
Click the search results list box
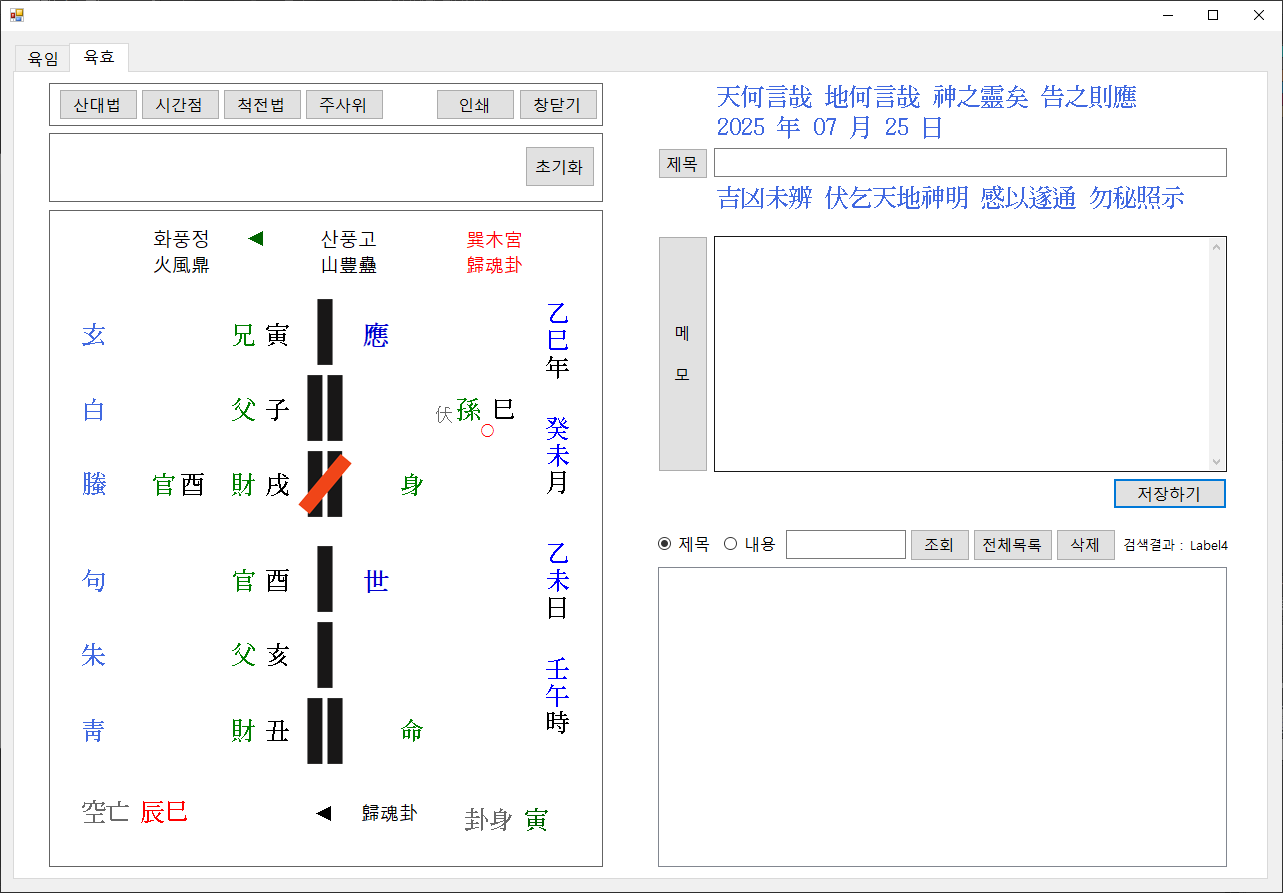click(942, 717)
